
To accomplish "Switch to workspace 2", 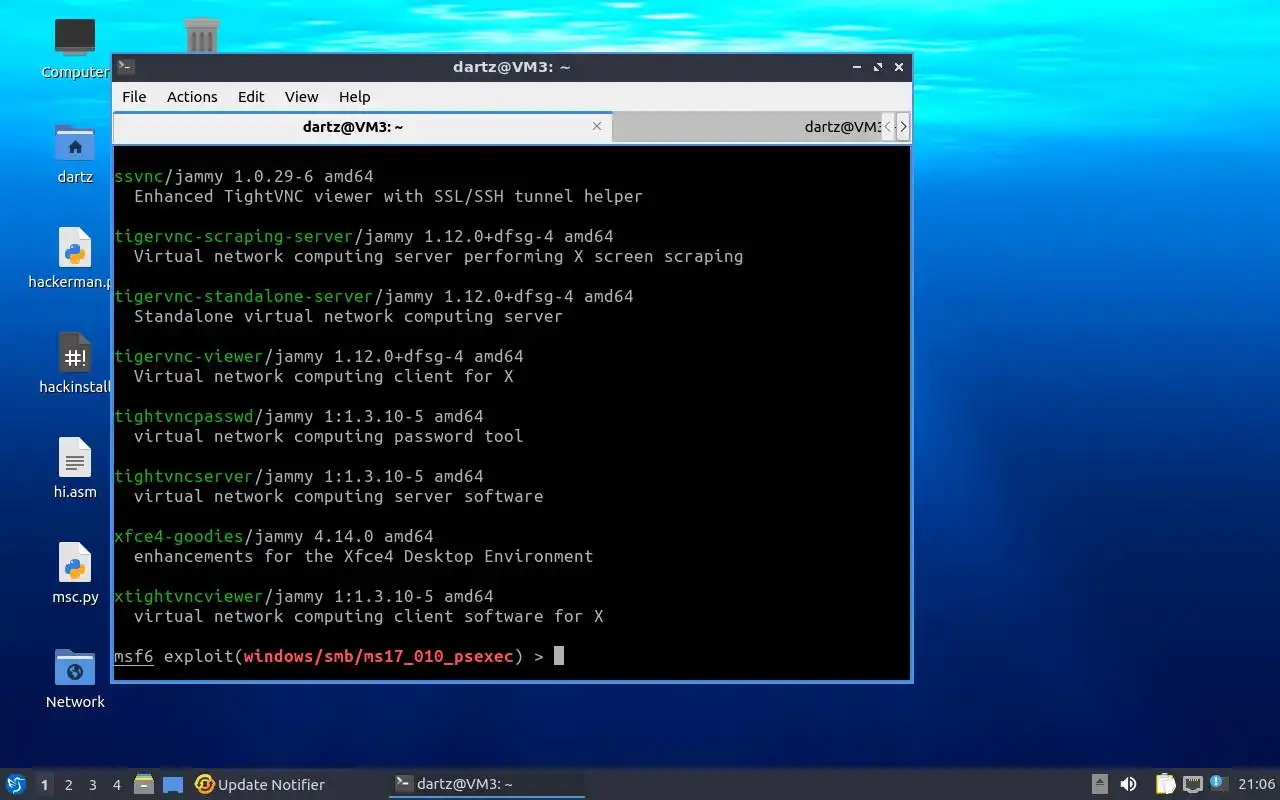I will 68,785.
